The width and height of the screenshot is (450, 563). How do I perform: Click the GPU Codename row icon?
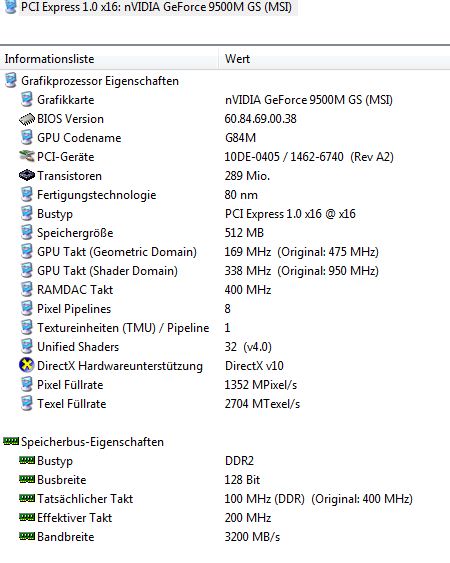coord(27,138)
